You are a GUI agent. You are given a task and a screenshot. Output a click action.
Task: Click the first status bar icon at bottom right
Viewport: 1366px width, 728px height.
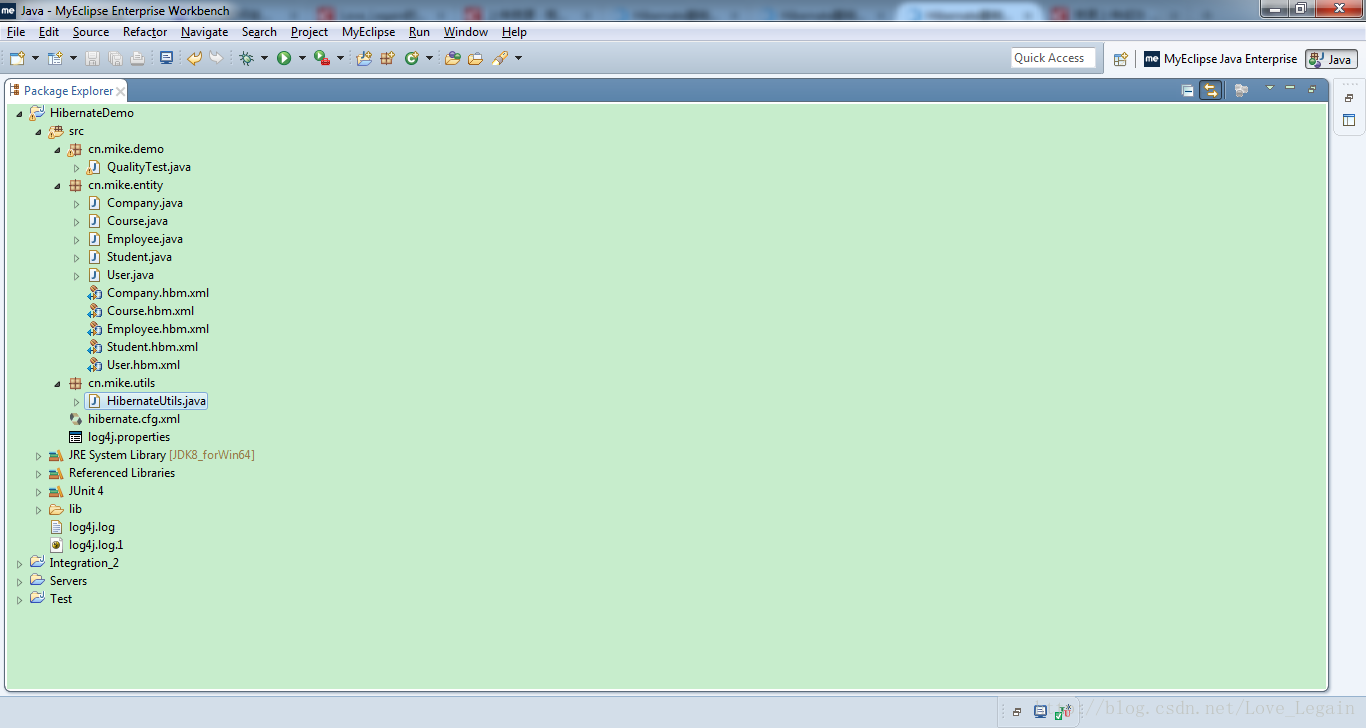point(1017,712)
